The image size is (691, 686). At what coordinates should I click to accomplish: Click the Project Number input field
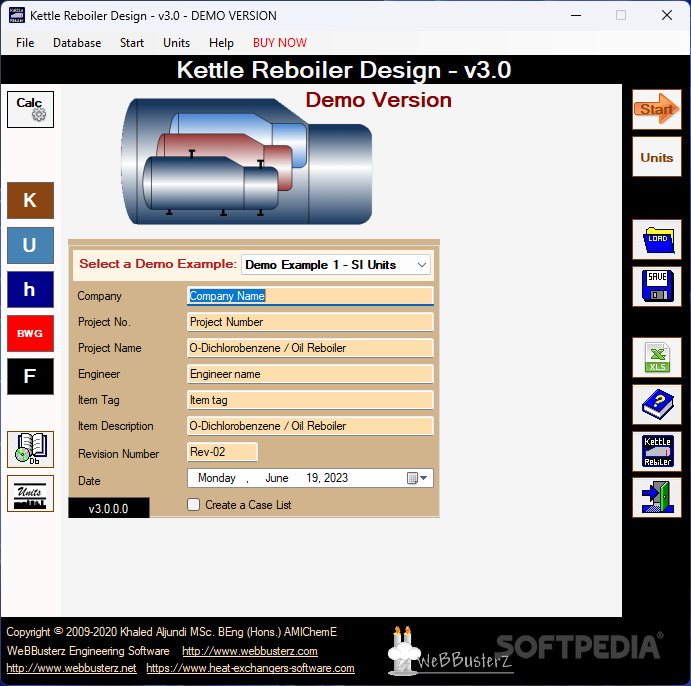point(310,322)
